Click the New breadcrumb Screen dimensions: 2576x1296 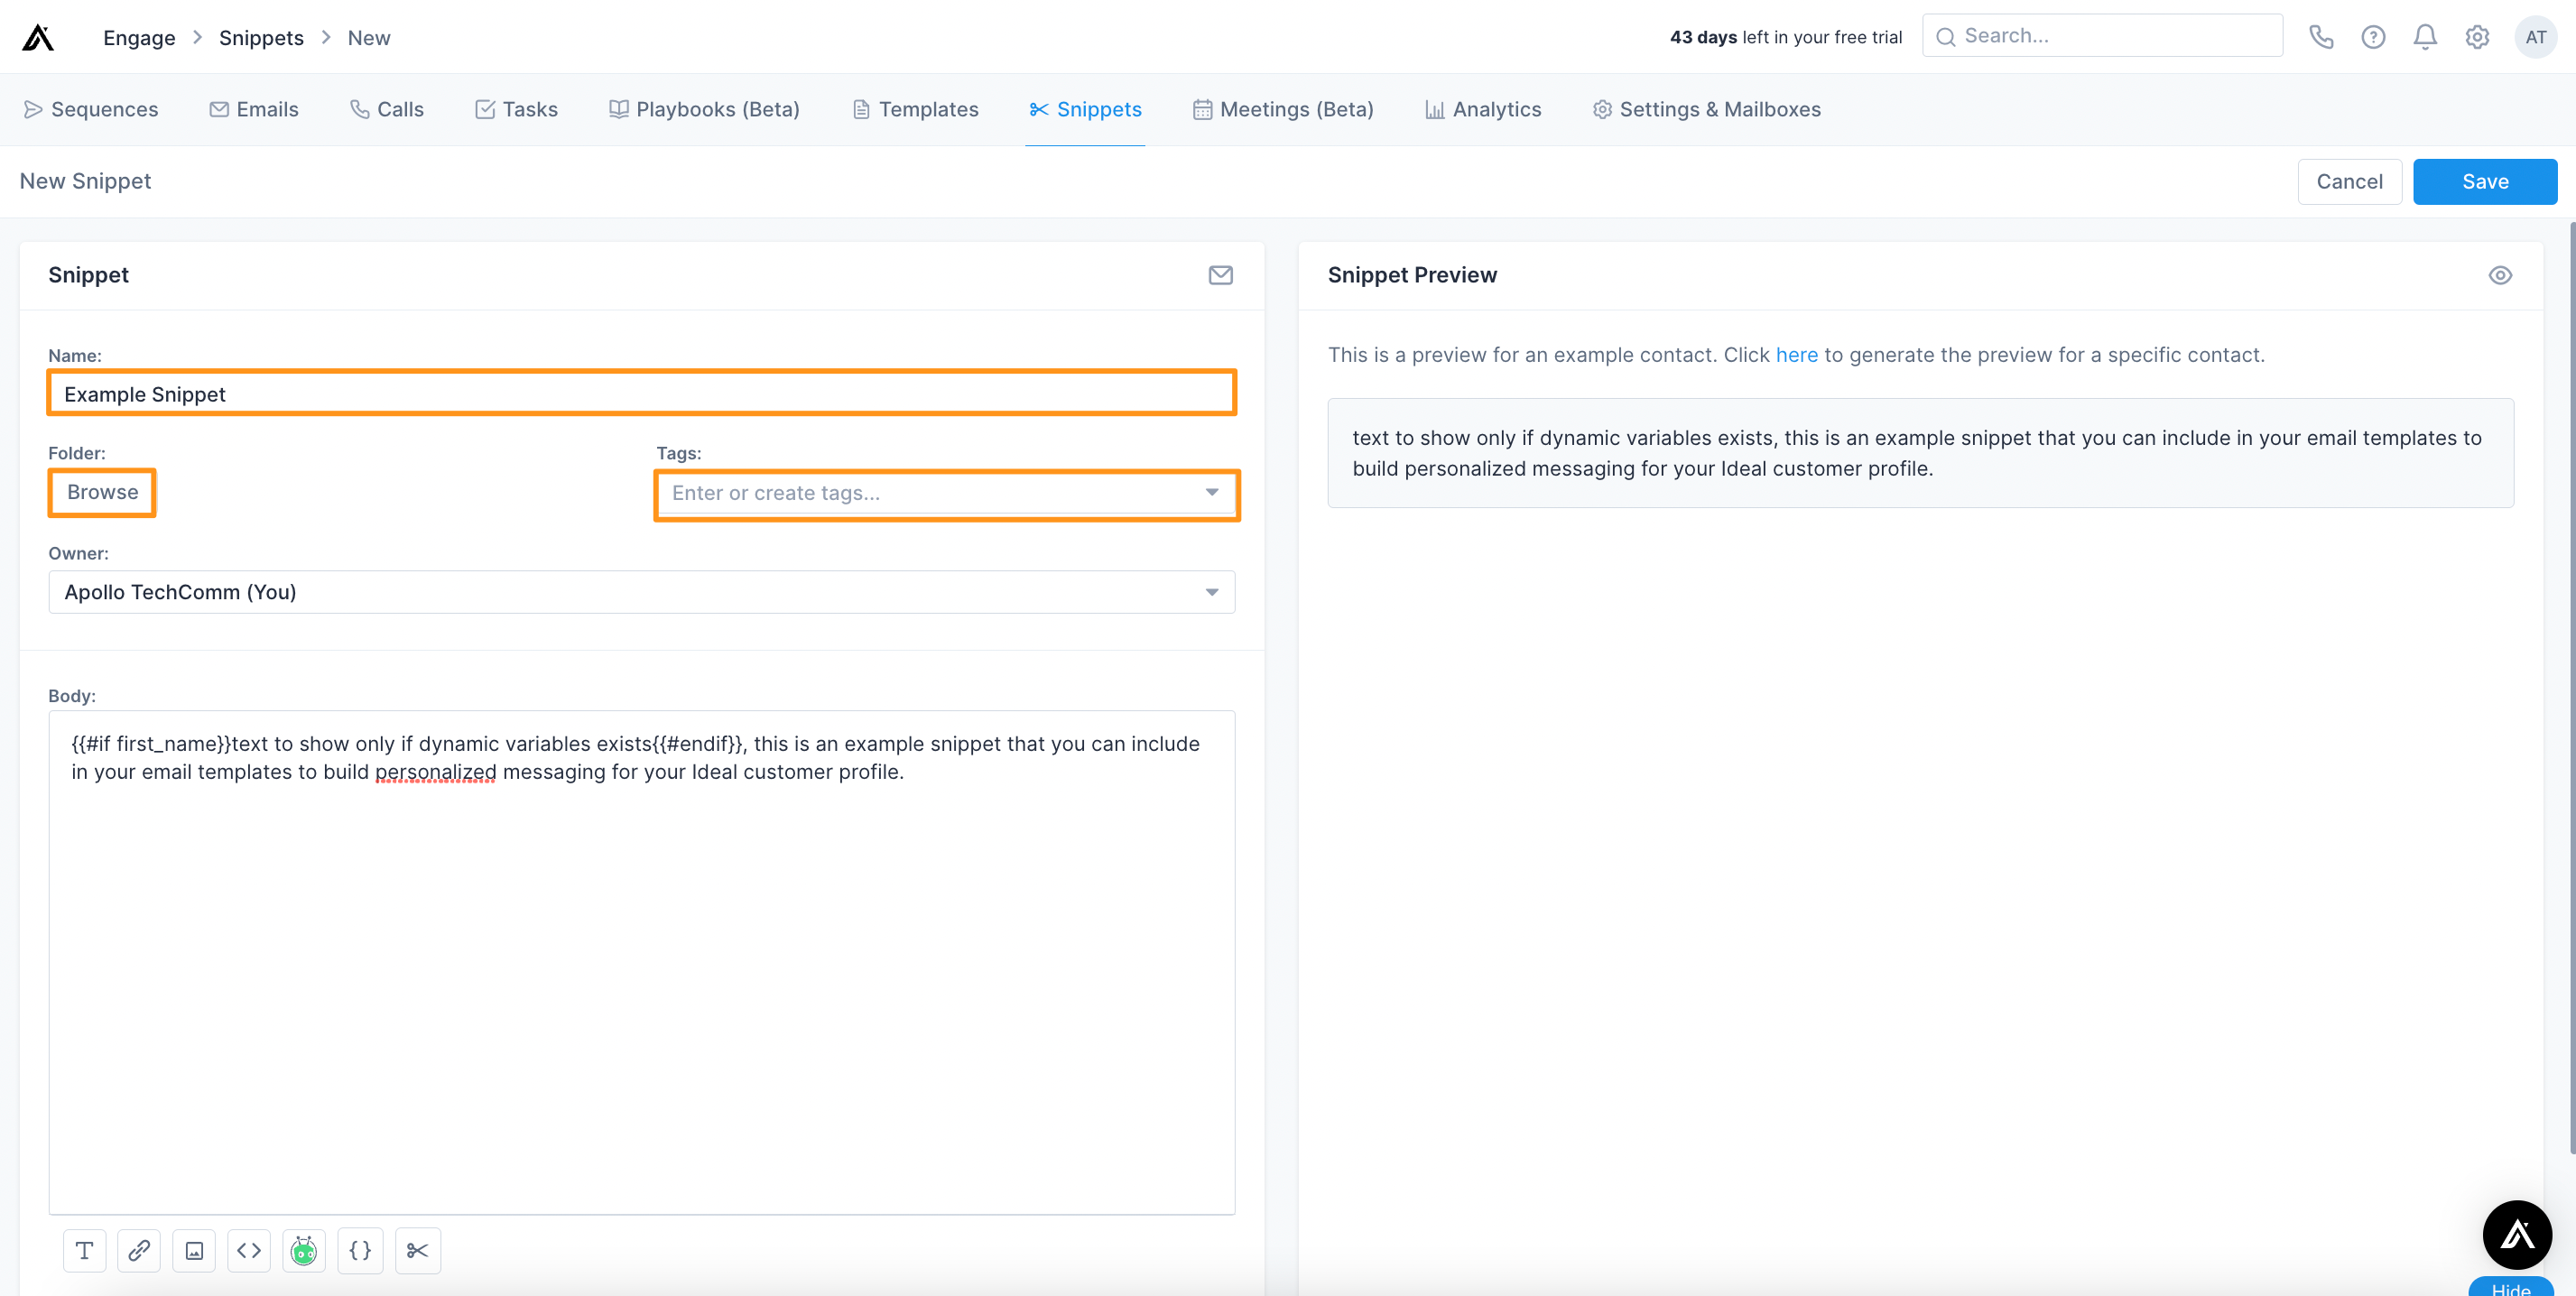coord(369,38)
